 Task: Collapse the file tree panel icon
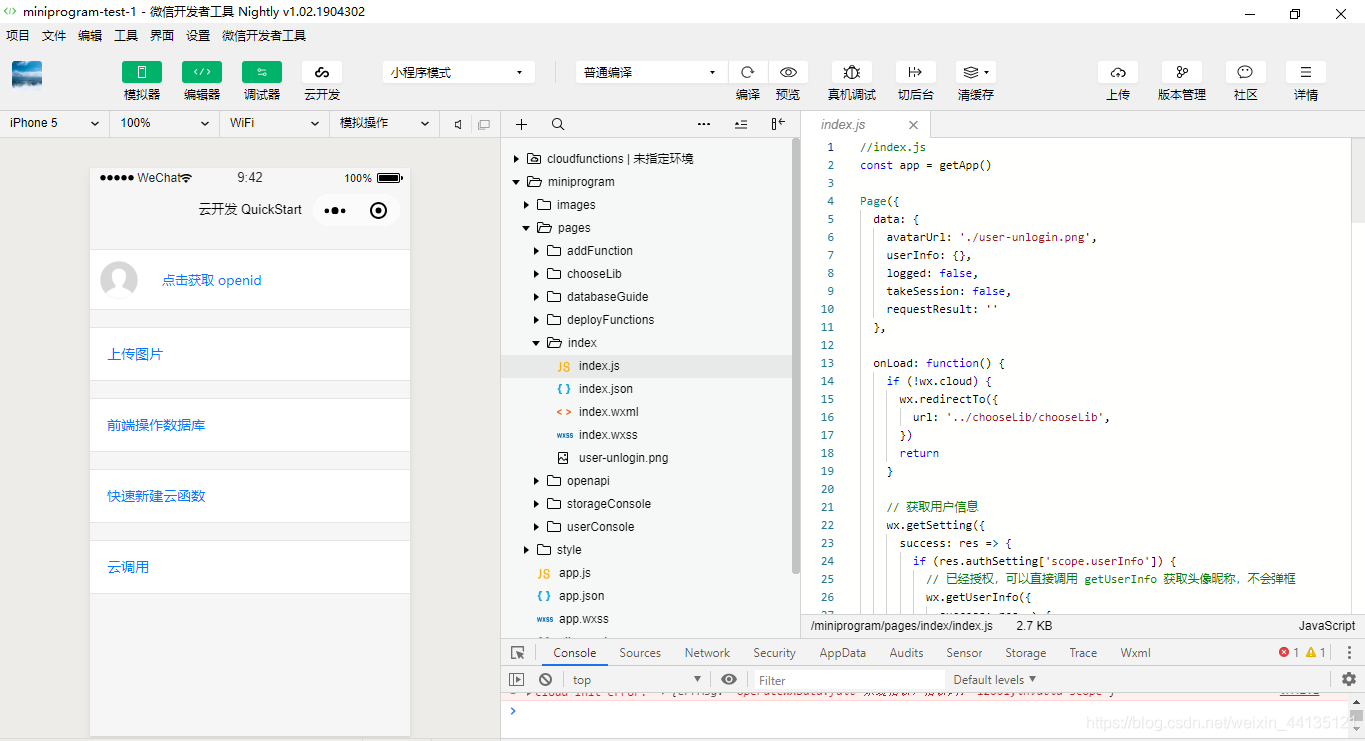(778, 124)
